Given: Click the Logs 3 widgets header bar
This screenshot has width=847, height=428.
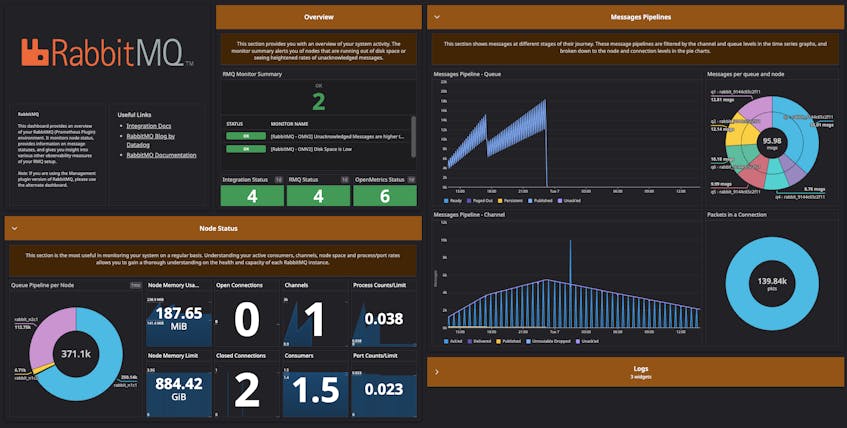Looking at the screenshot, I should click(635, 372).
